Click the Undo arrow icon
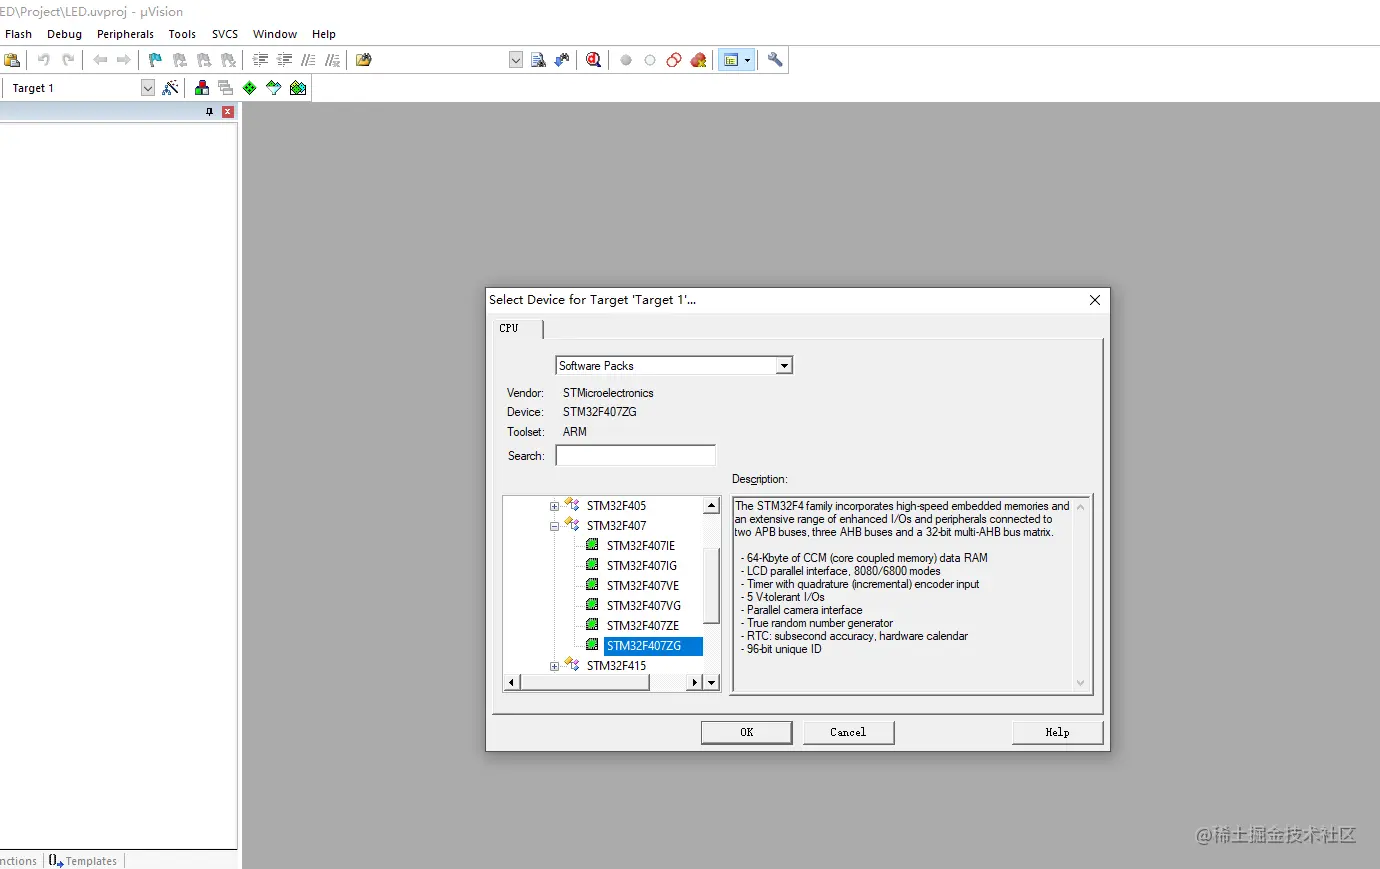This screenshot has width=1380, height=869. (x=44, y=60)
